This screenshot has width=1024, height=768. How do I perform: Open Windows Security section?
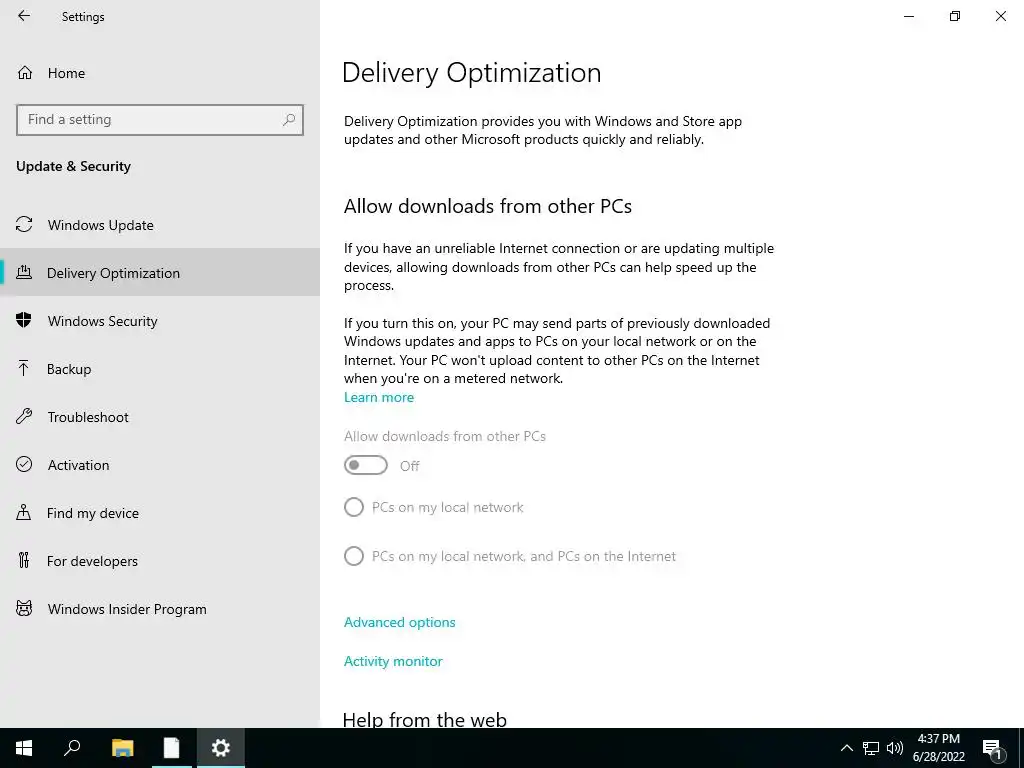[160, 321]
